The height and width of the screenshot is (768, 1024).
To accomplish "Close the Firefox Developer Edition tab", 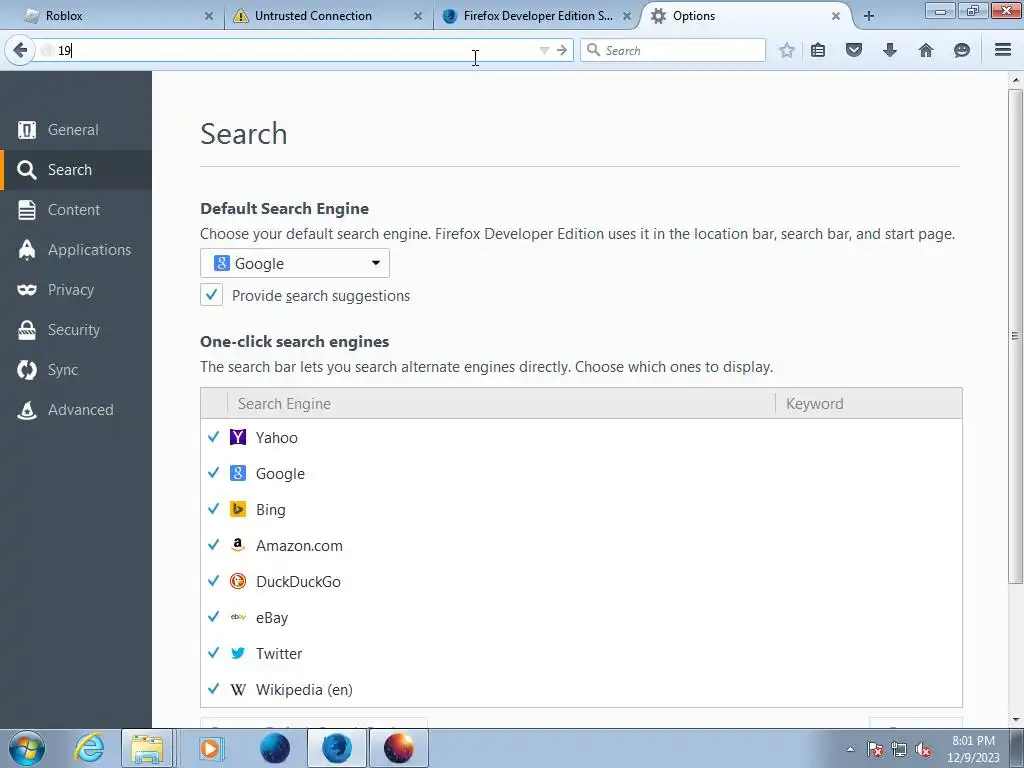I will tap(627, 16).
